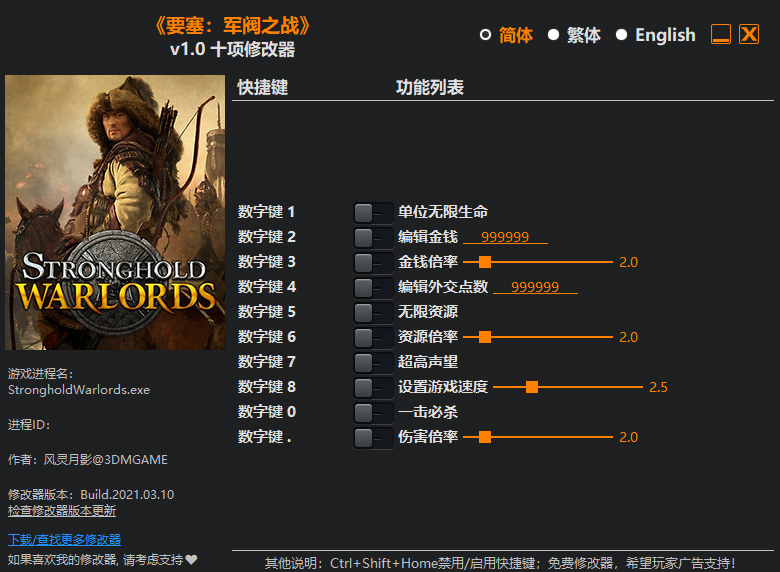Select the 繁体 language radio button
Viewport: 780px width, 572px height.
[553, 35]
